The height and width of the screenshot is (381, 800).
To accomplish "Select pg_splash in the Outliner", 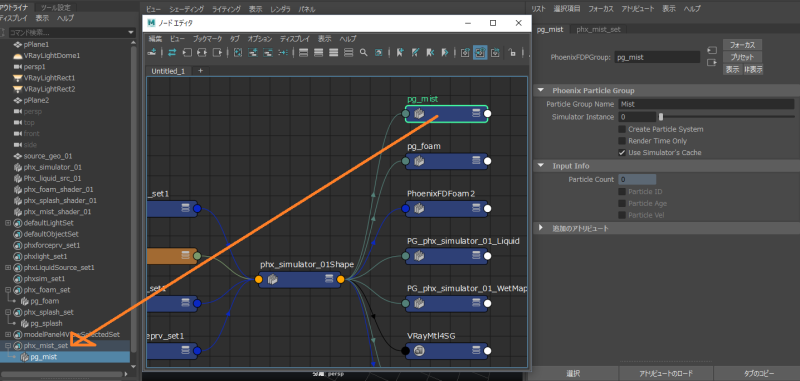I will (x=47, y=323).
